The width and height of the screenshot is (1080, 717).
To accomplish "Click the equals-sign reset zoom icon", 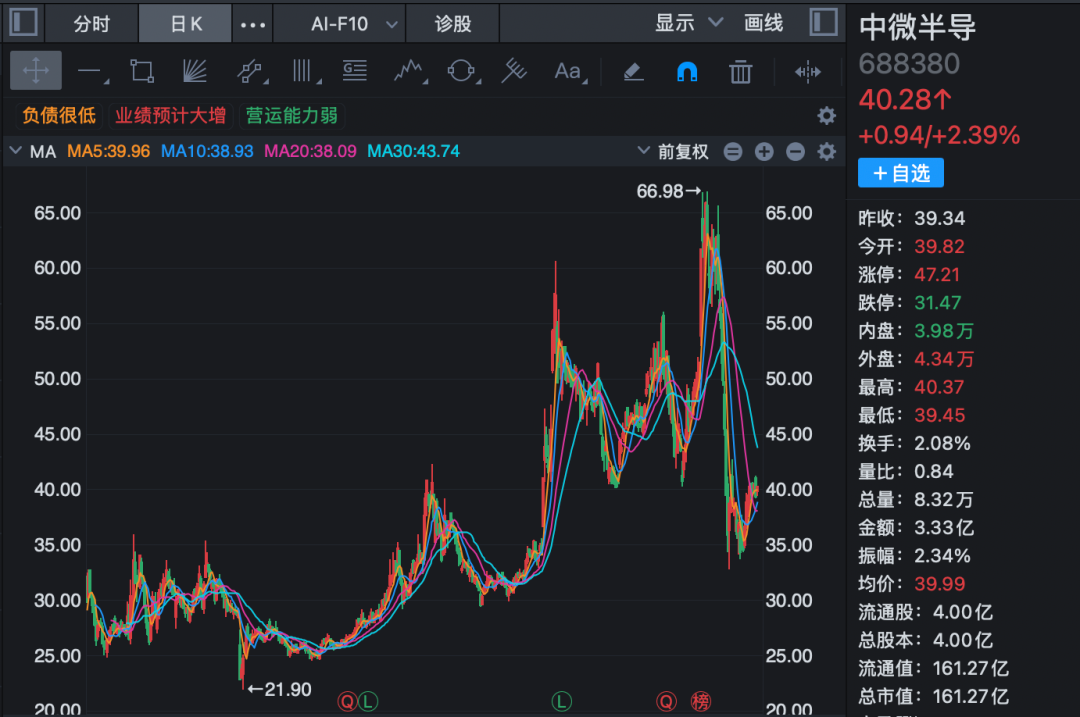I will tap(733, 152).
